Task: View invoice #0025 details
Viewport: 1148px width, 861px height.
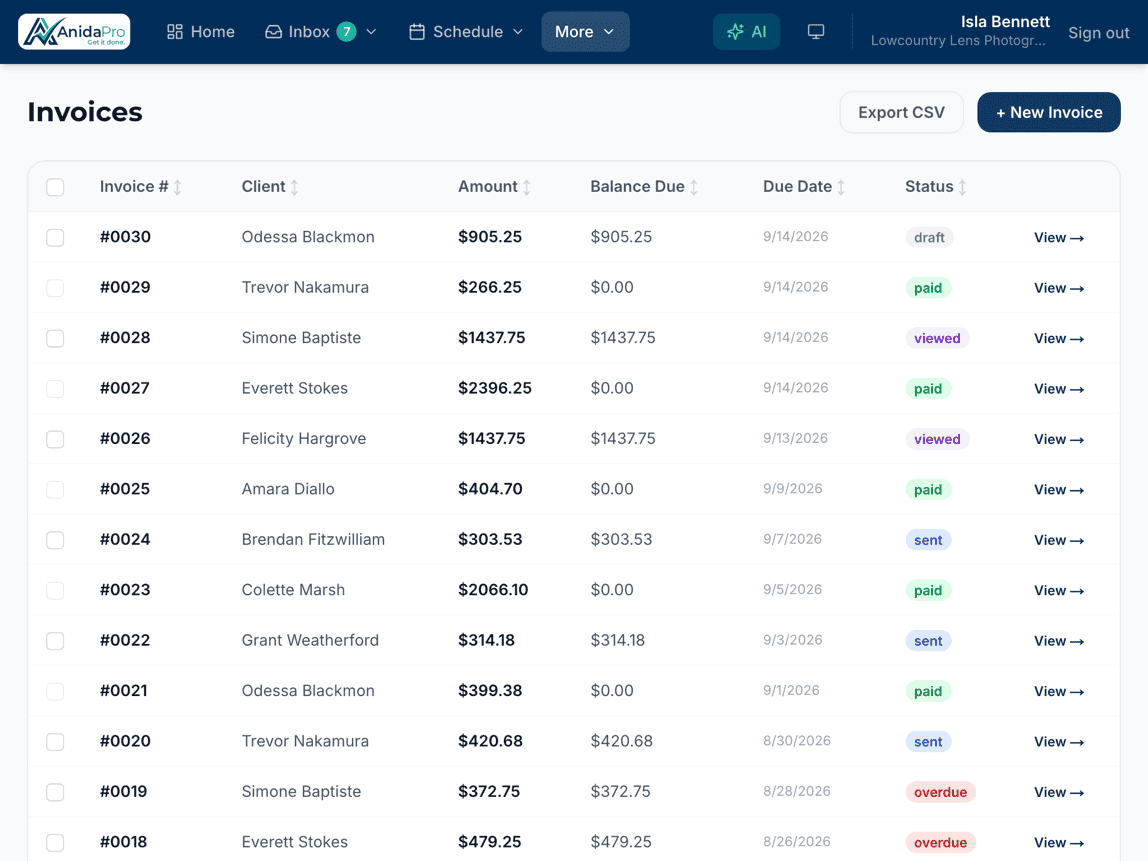Action: click(x=1059, y=491)
